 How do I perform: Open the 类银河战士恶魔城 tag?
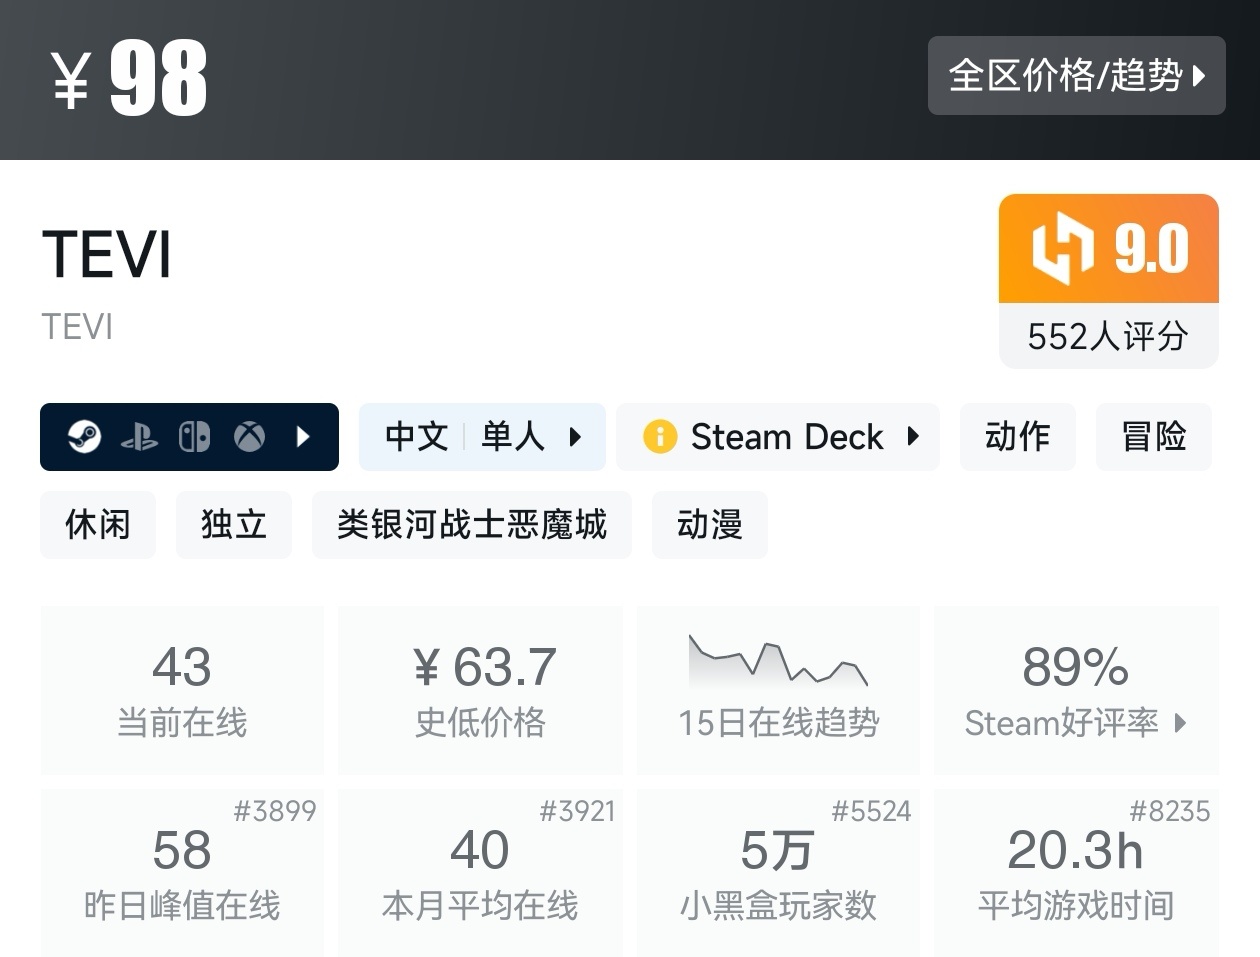click(x=472, y=525)
